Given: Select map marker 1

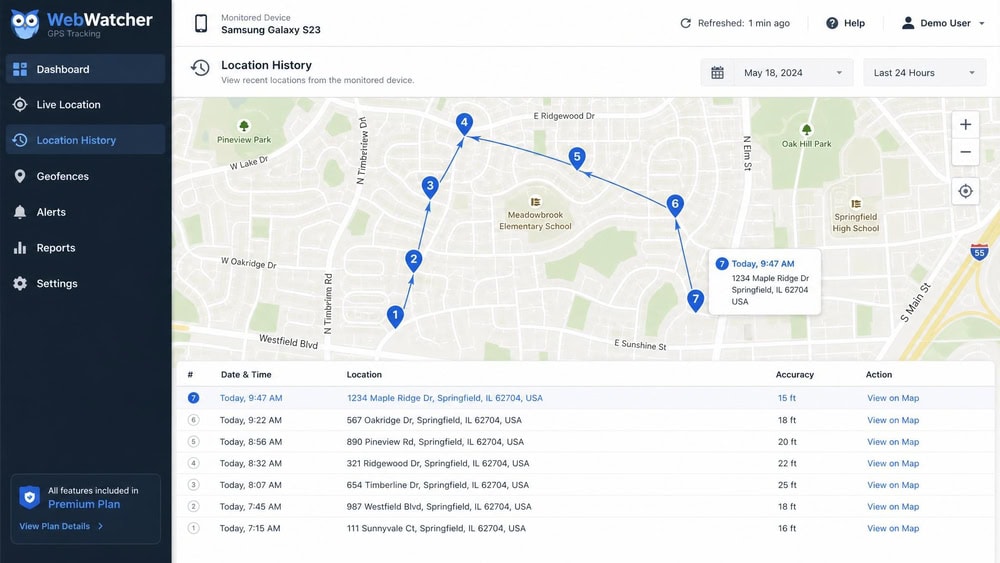Looking at the screenshot, I should [x=395, y=316].
